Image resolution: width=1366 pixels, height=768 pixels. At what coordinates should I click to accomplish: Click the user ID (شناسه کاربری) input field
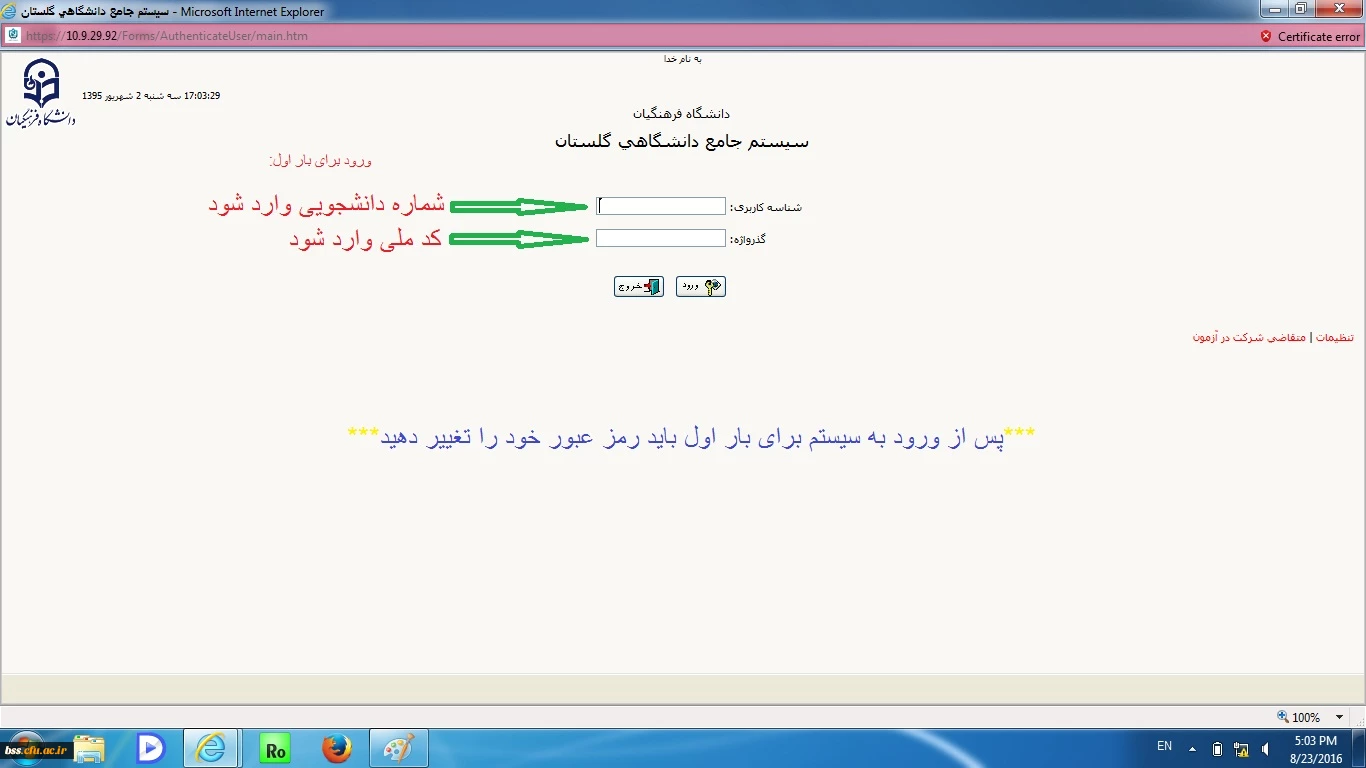click(660, 206)
